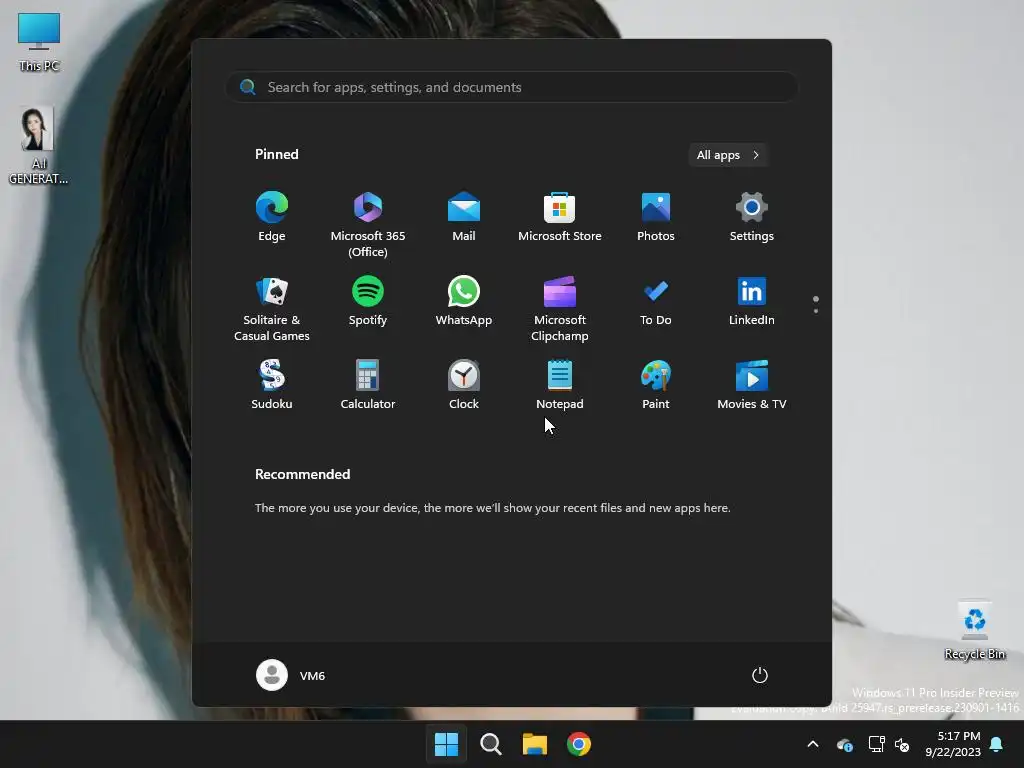Viewport: 1024px width, 768px height.
Task: Launch Sudoku game
Action: (x=272, y=385)
